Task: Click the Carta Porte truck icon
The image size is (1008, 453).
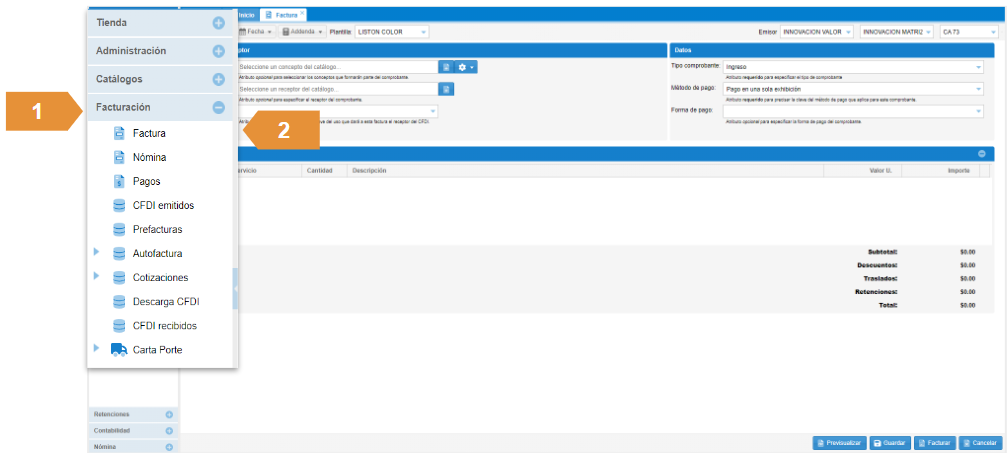Action: [x=119, y=349]
